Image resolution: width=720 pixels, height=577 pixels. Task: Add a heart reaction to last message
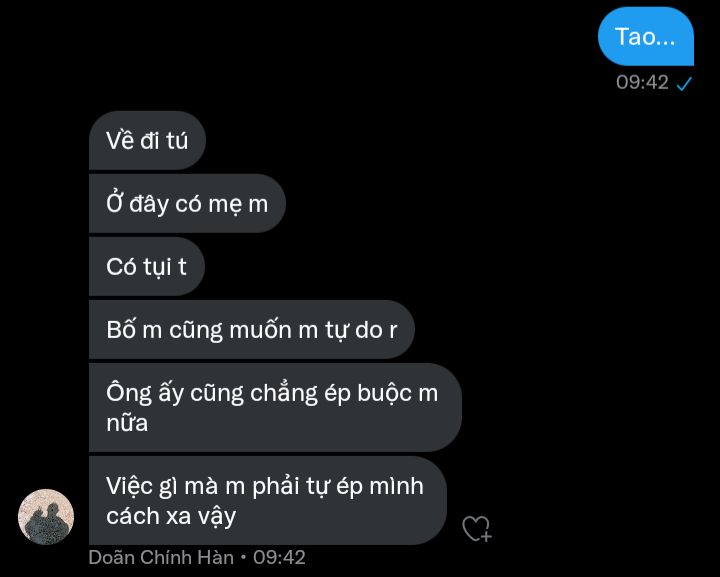[x=477, y=528]
